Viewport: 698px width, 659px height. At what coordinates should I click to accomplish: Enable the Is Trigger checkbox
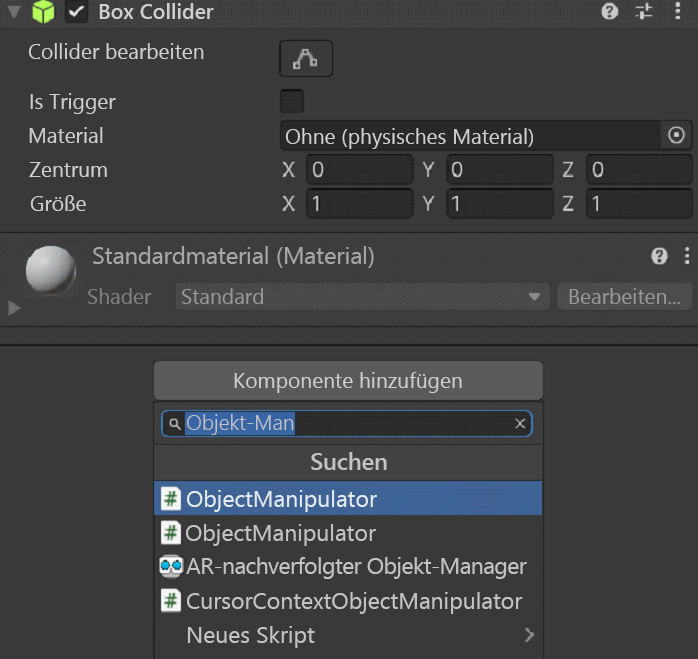292,101
